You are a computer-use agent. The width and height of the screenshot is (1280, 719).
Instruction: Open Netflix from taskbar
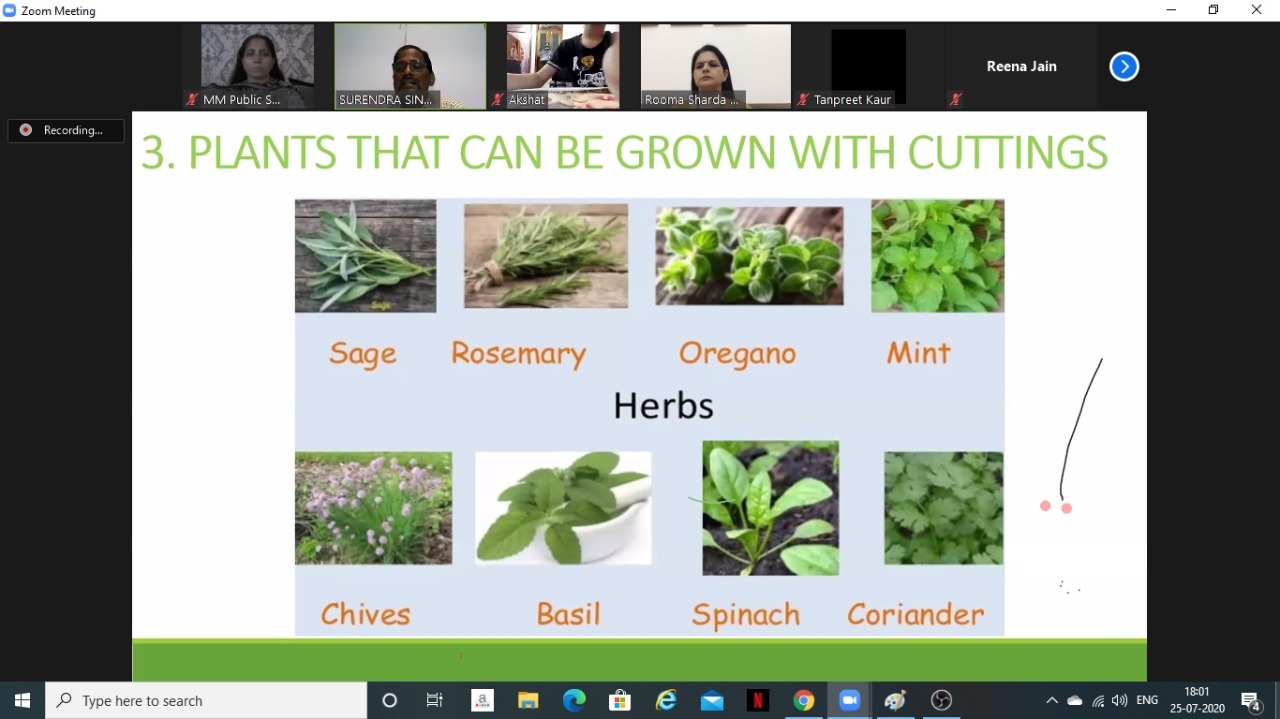pos(758,701)
